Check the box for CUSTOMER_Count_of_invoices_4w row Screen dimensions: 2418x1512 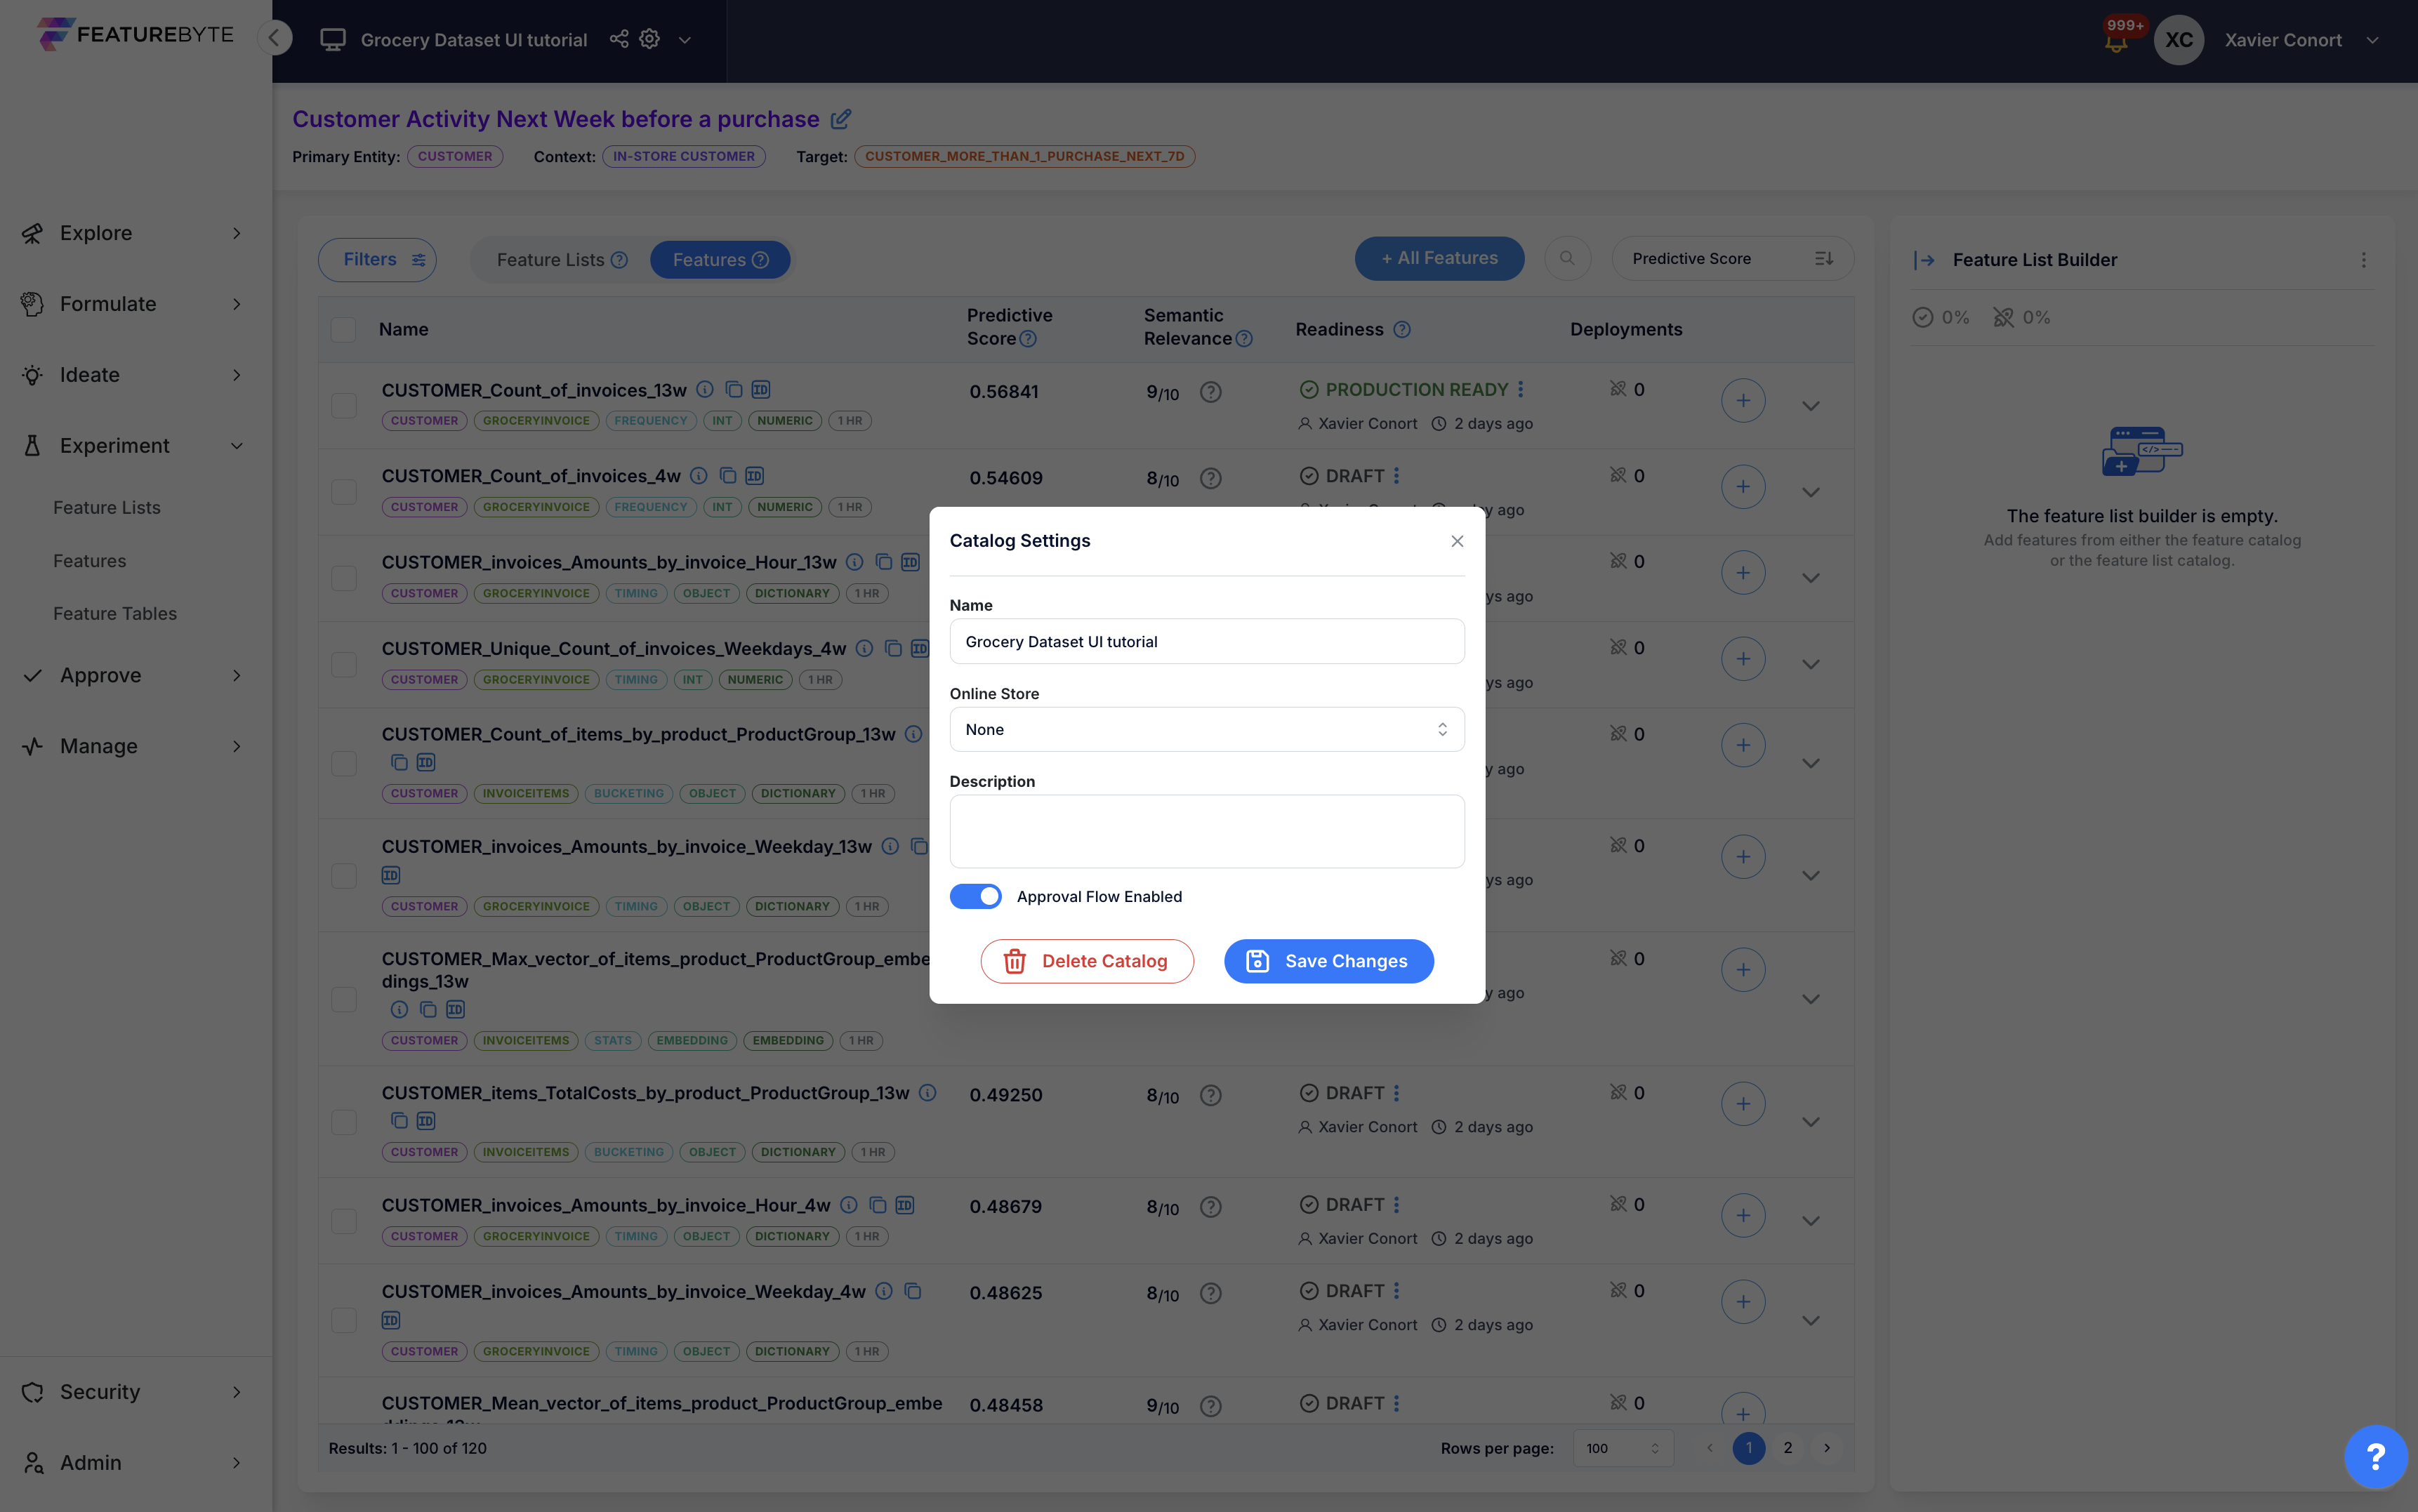click(x=344, y=491)
